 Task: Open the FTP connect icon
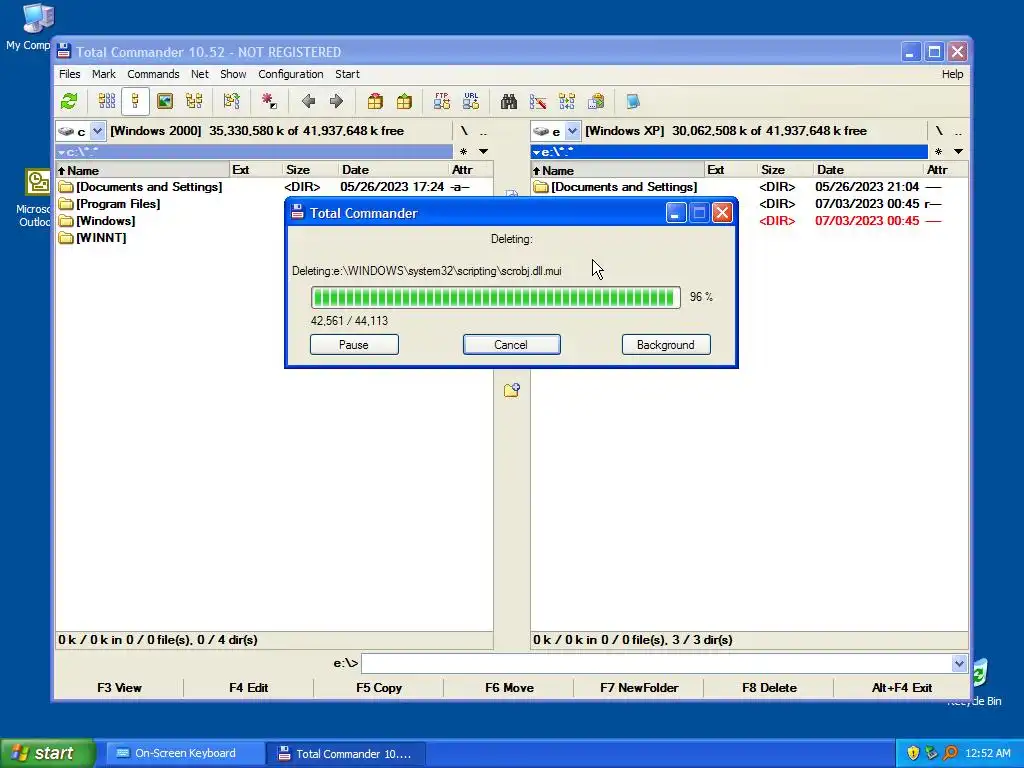(x=441, y=101)
